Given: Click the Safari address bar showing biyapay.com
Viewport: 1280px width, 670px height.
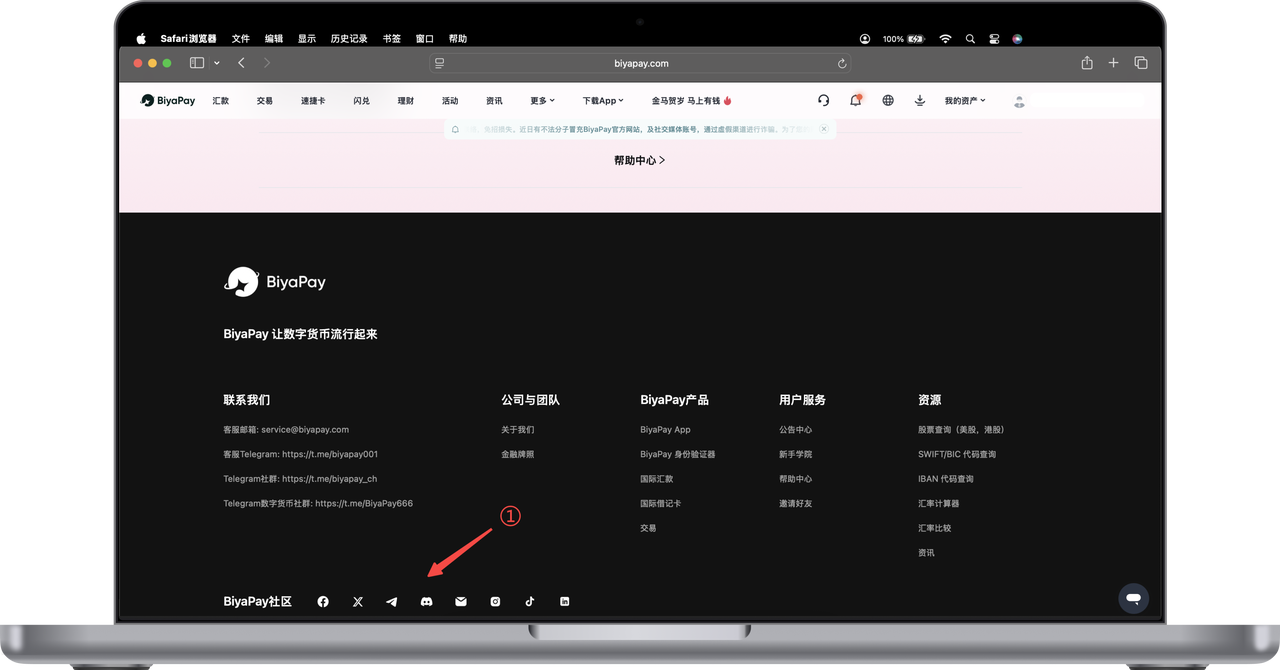Looking at the screenshot, I should click(641, 63).
